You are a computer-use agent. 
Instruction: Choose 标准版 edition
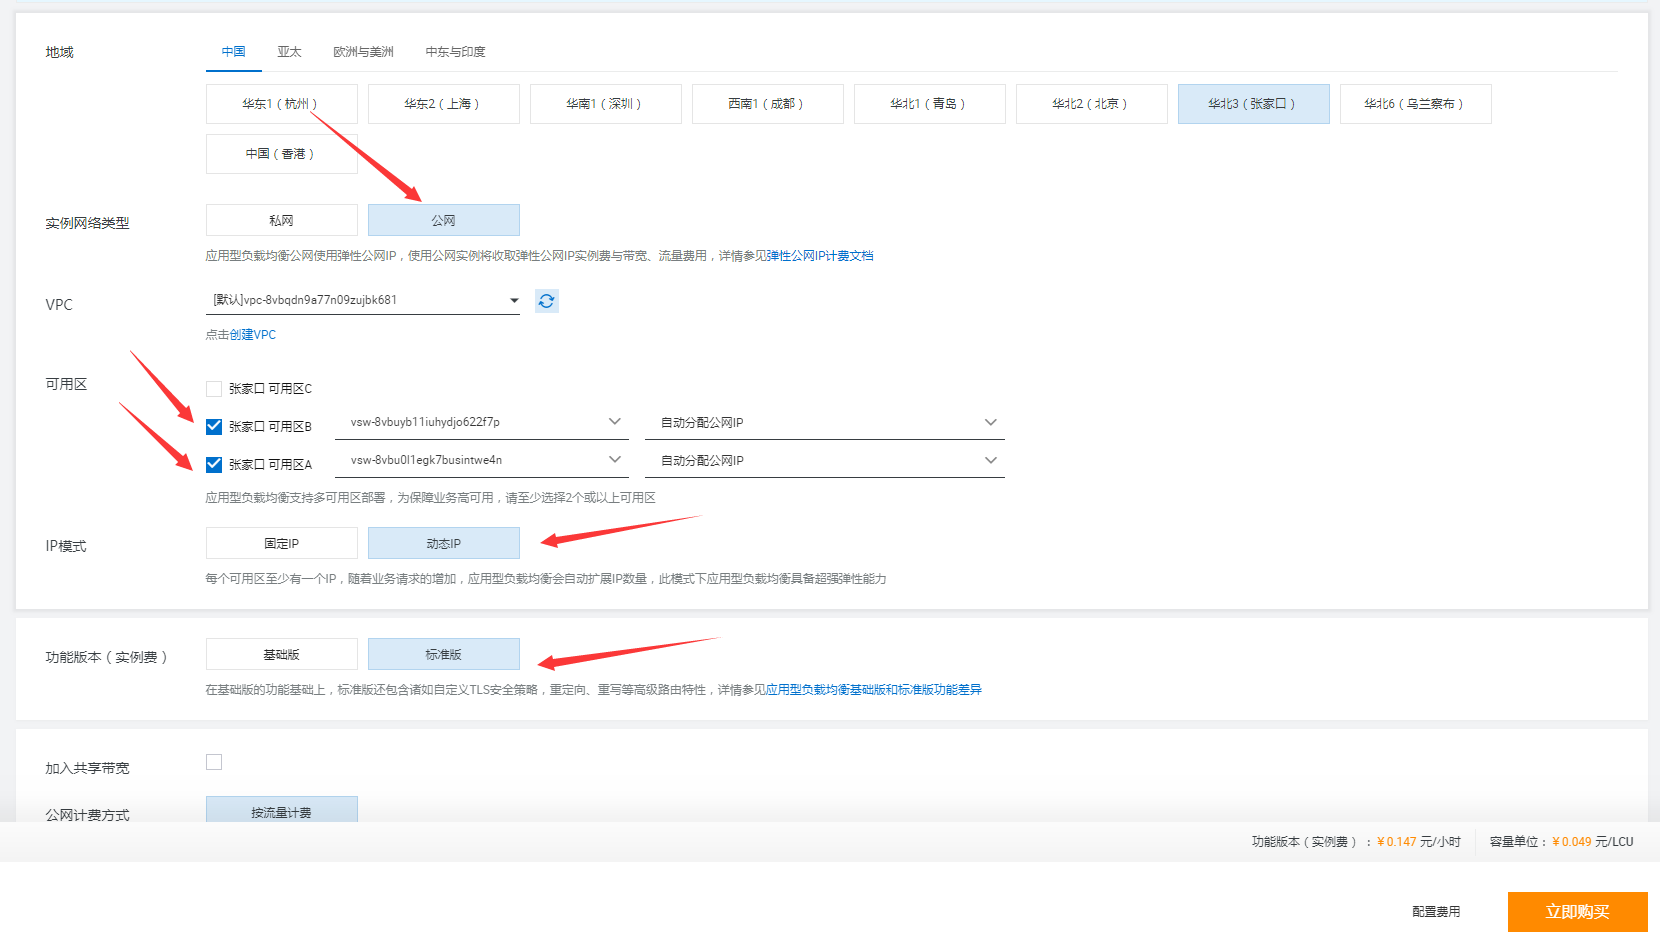tap(444, 654)
